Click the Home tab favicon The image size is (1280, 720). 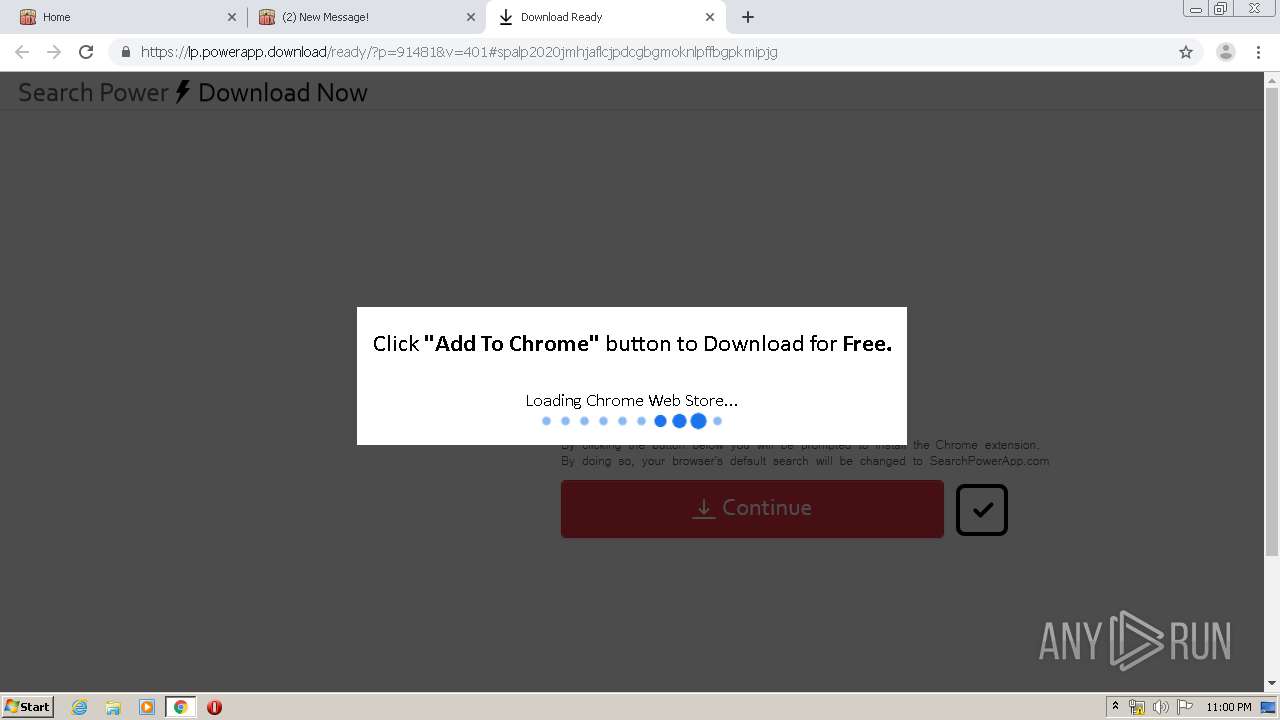pos(28,17)
